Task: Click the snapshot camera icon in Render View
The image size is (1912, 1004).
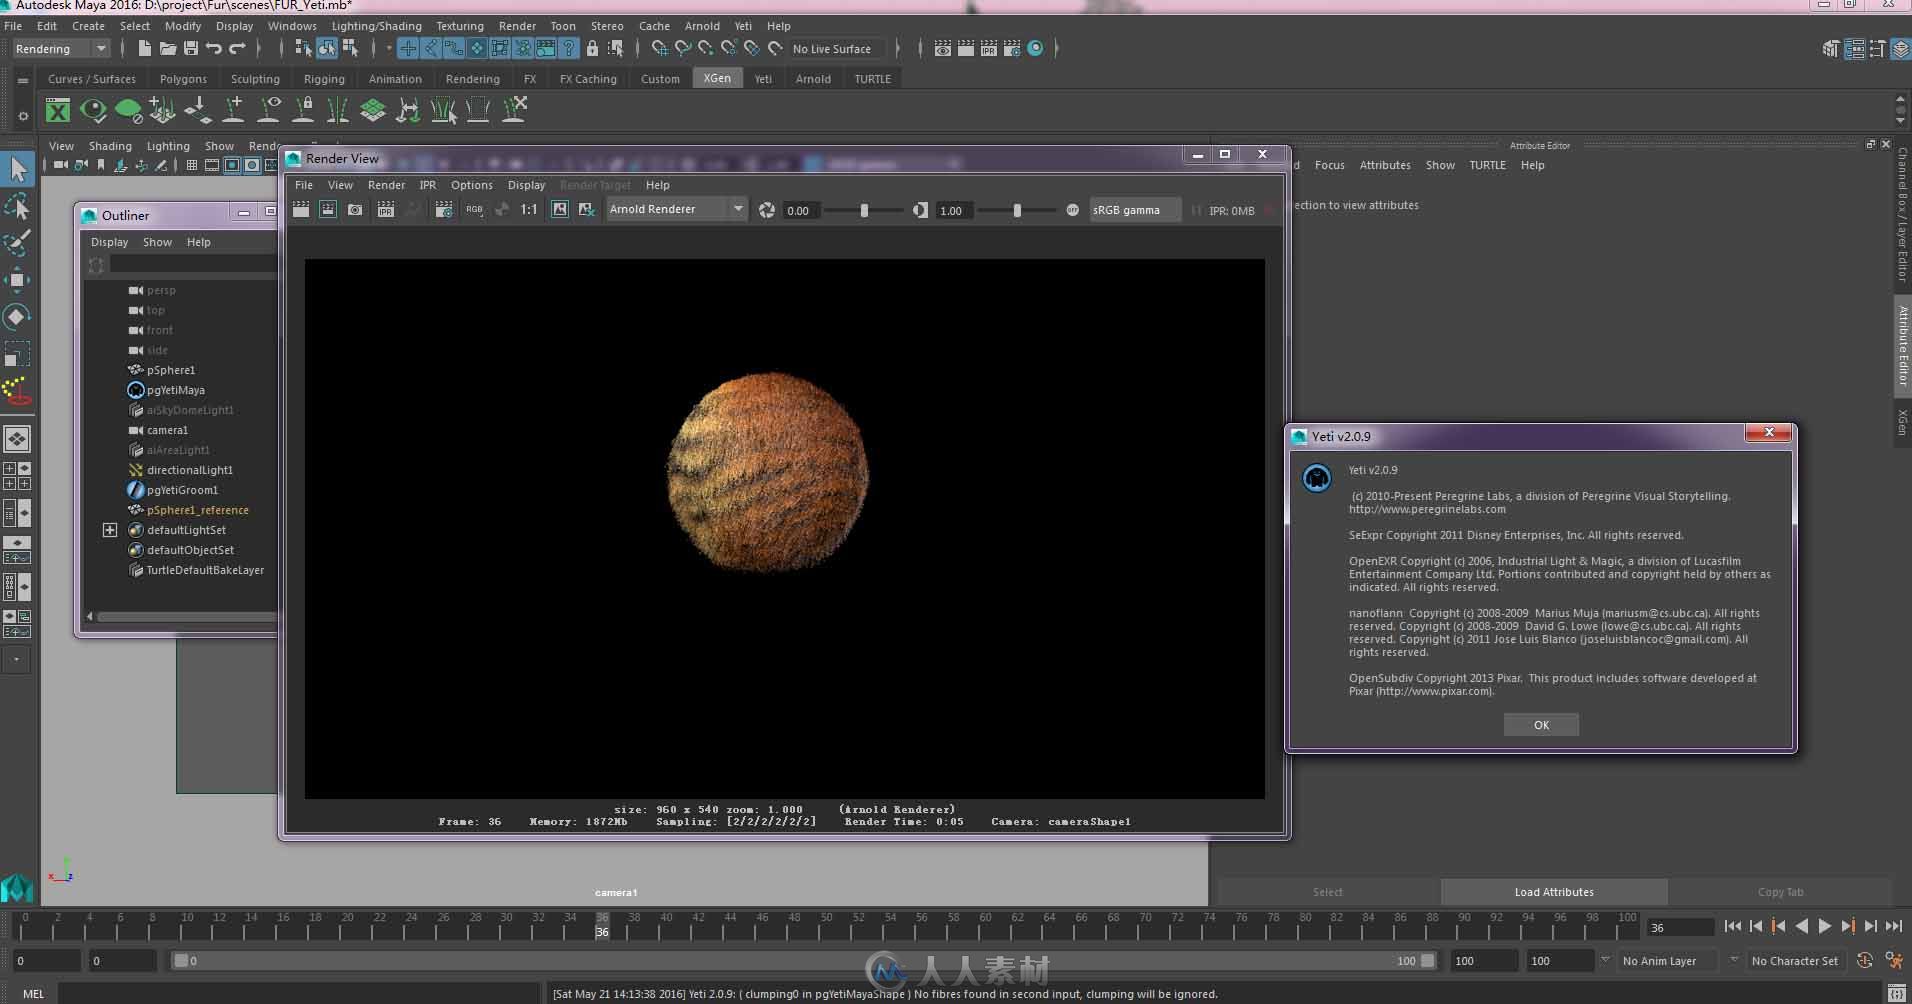Action: point(355,209)
